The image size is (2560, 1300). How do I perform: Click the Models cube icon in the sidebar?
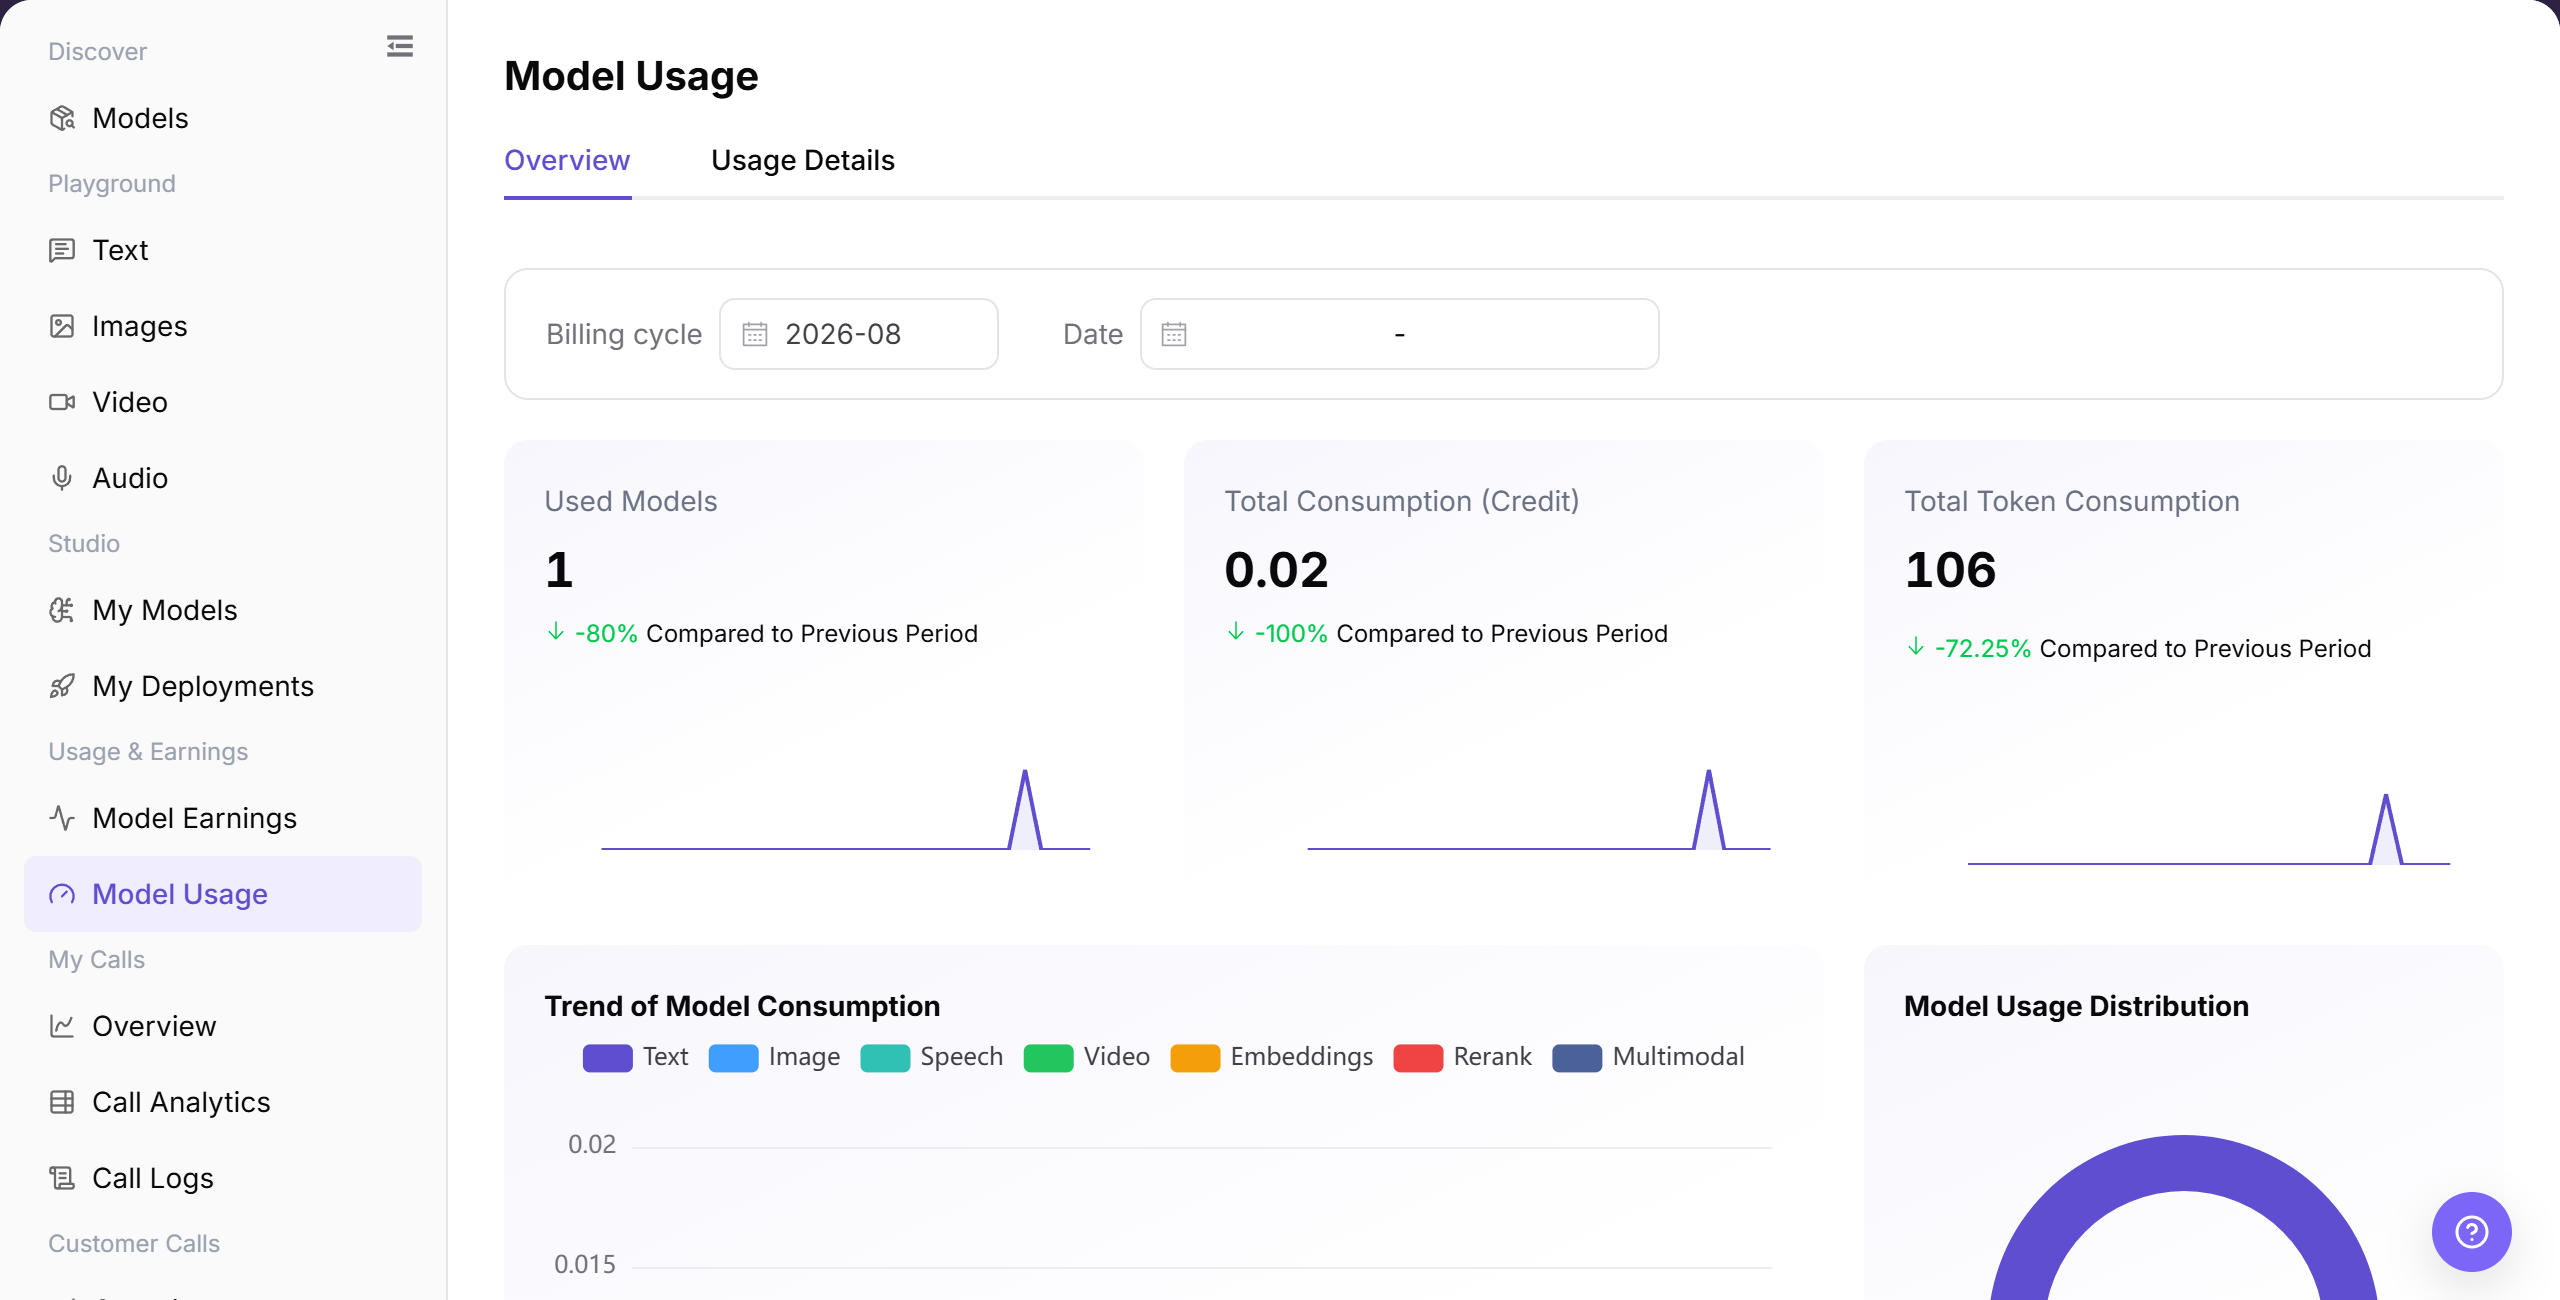pos(62,118)
